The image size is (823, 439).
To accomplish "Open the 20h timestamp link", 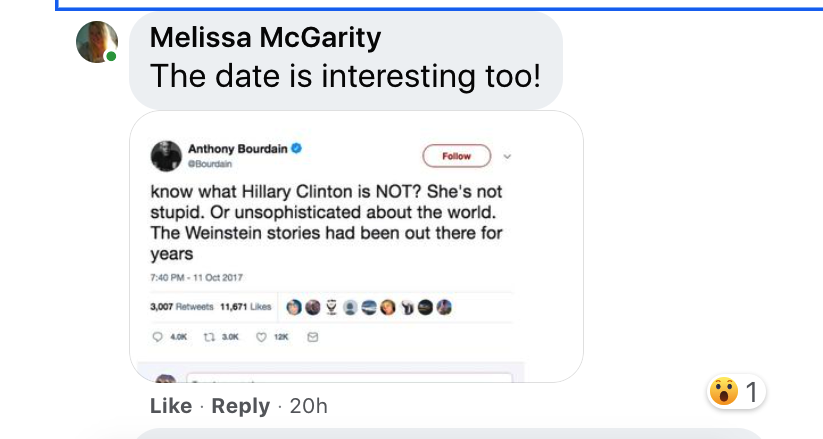I will point(309,406).
